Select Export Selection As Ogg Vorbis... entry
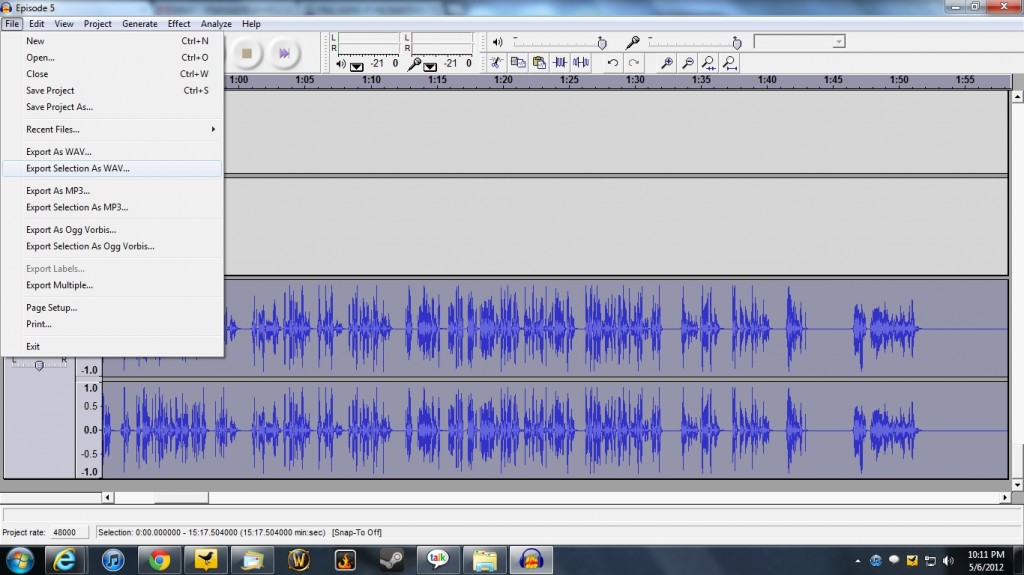 click(112, 246)
